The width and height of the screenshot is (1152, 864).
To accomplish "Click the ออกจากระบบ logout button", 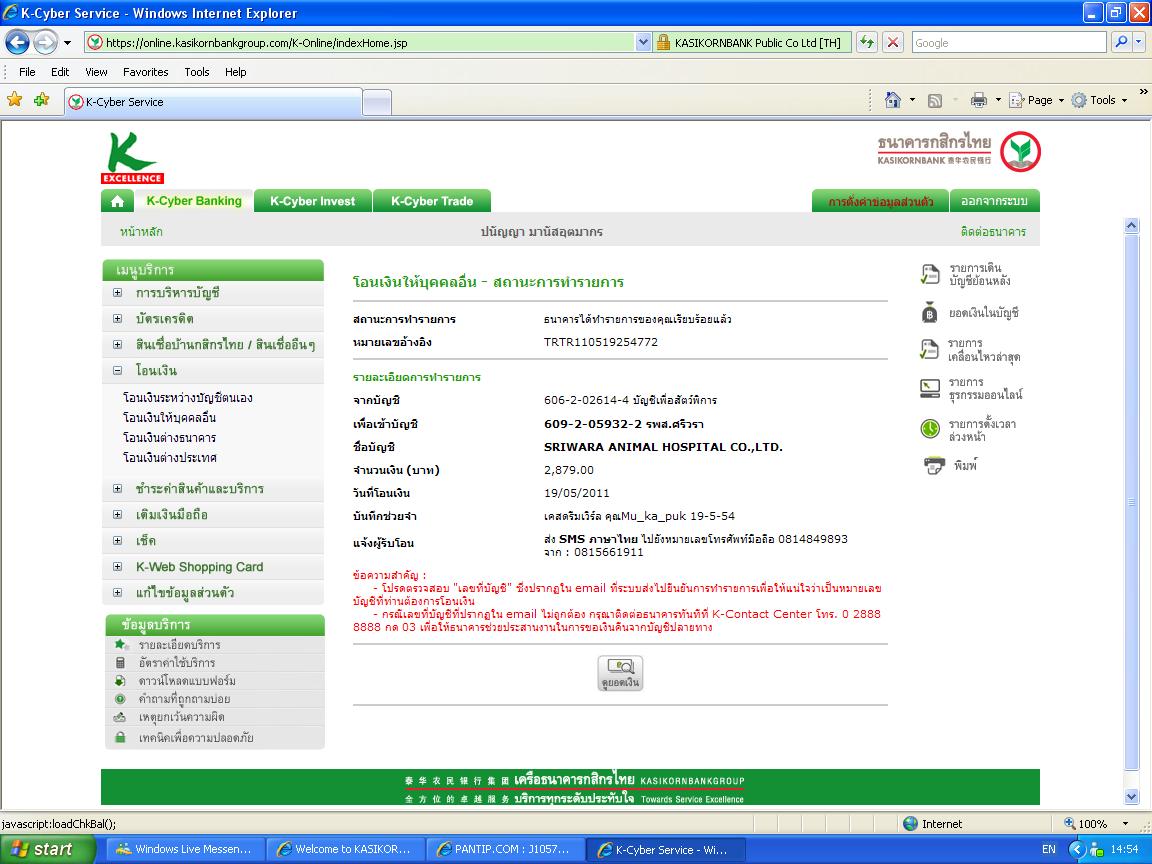I will [994, 201].
